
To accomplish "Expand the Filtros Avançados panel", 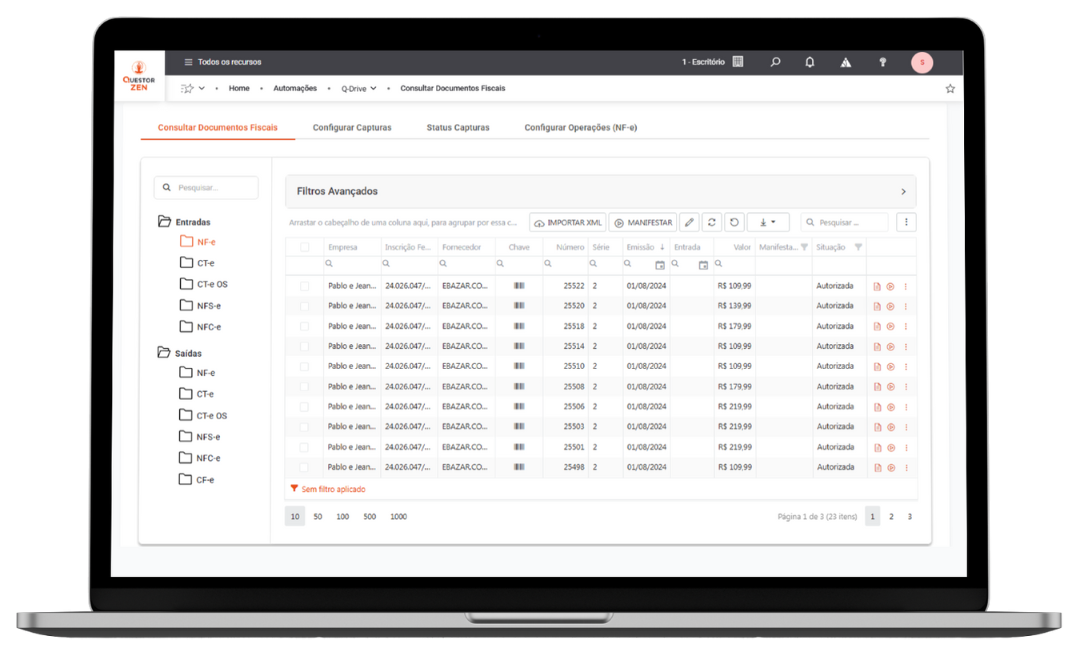I will [x=903, y=191].
